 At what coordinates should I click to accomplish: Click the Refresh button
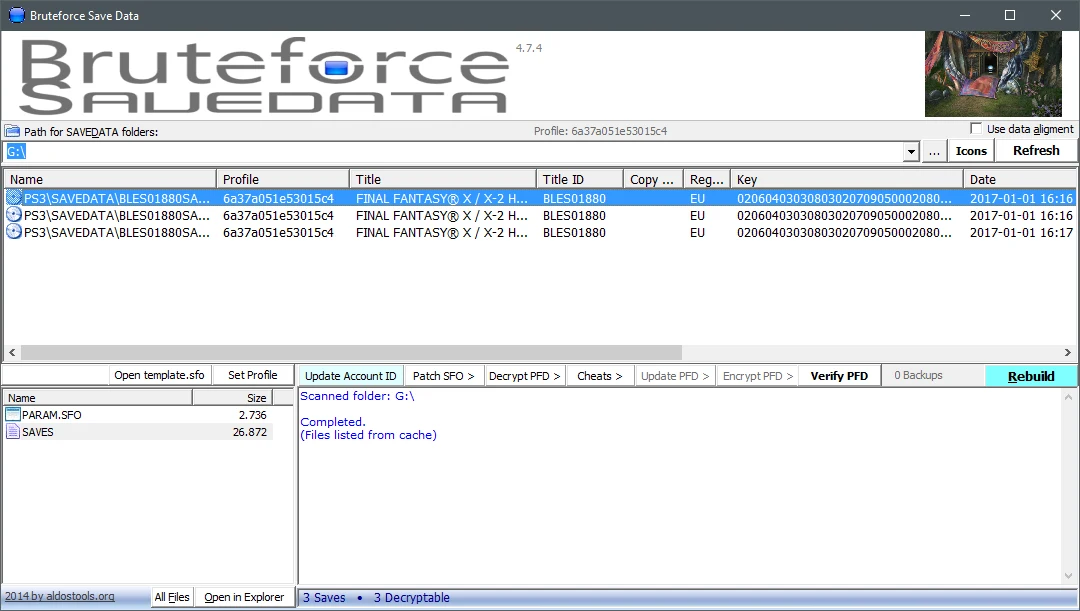(x=1036, y=151)
